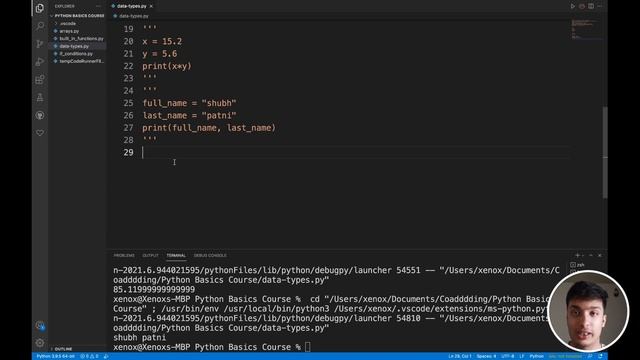Click line 25 full_name assignment
The image size is (640, 360).
(x=189, y=103)
